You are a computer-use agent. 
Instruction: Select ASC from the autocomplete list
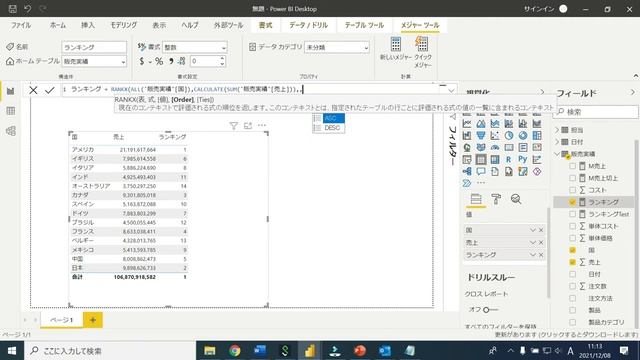coord(329,118)
